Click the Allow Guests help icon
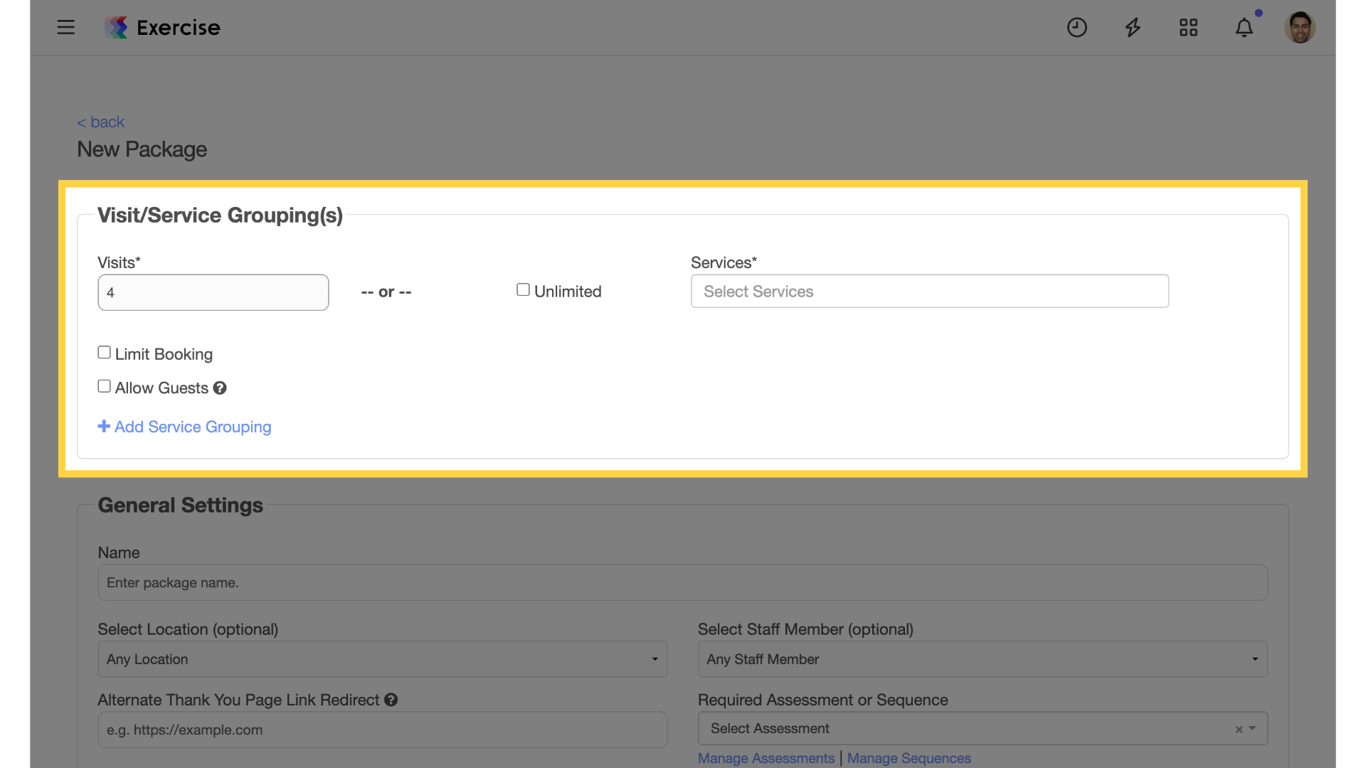The width and height of the screenshot is (1366, 768). click(x=220, y=388)
